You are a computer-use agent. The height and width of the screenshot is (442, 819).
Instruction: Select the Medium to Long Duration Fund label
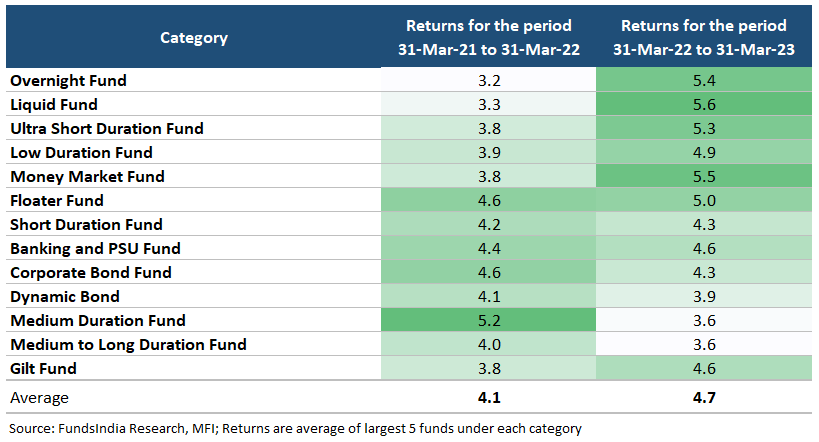tap(126, 344)
